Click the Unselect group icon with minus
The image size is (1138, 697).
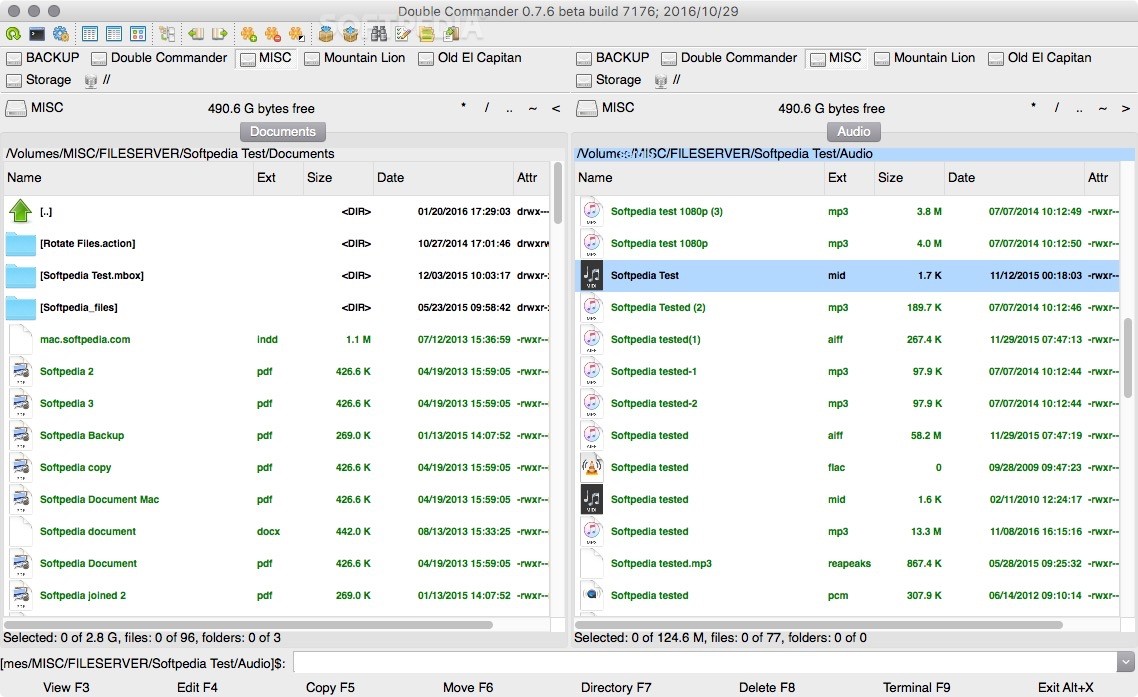273,33
